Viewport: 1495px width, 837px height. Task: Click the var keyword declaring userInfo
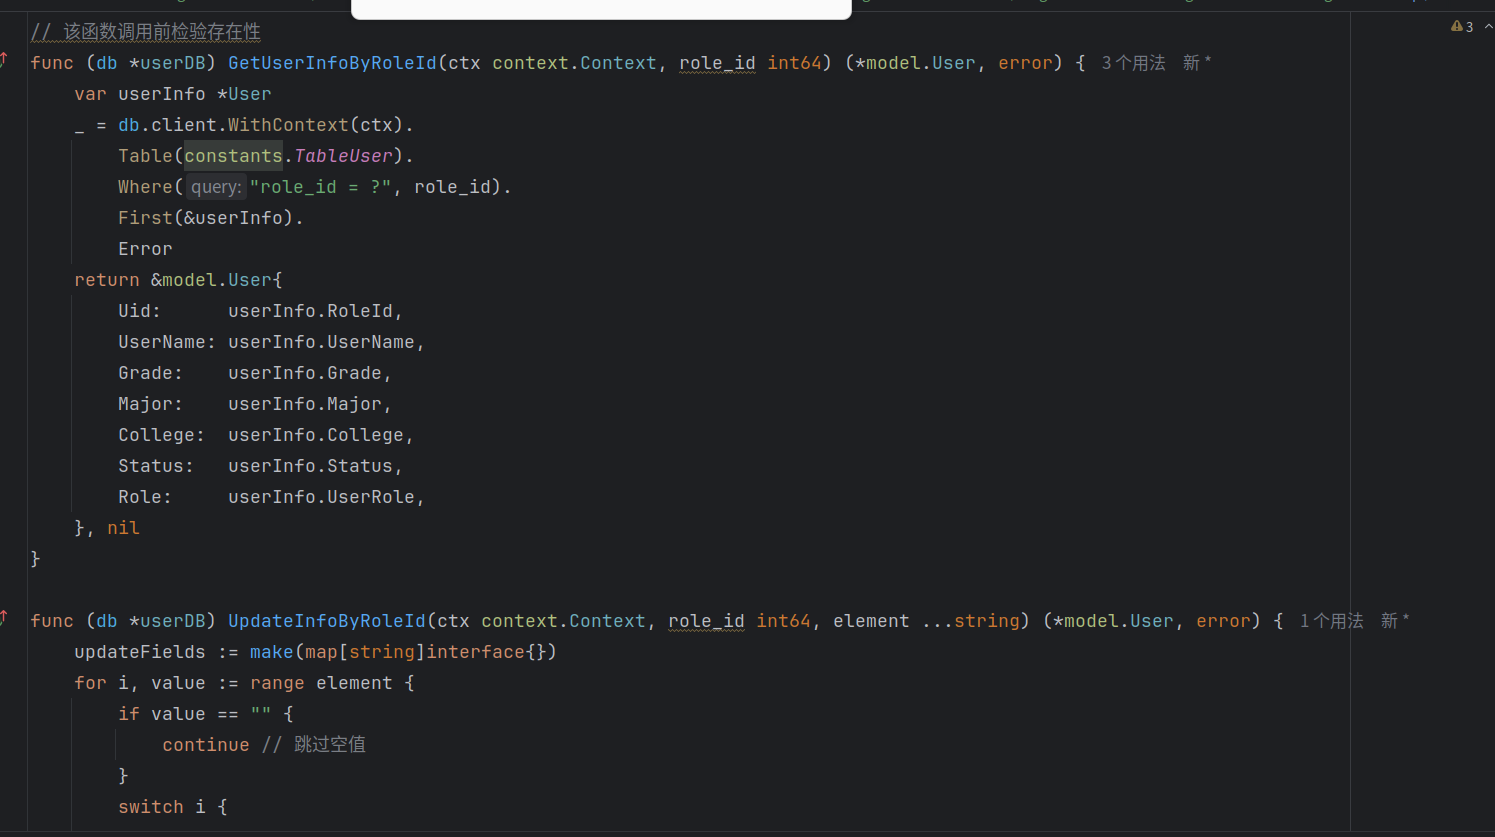[x=90, y=94]
